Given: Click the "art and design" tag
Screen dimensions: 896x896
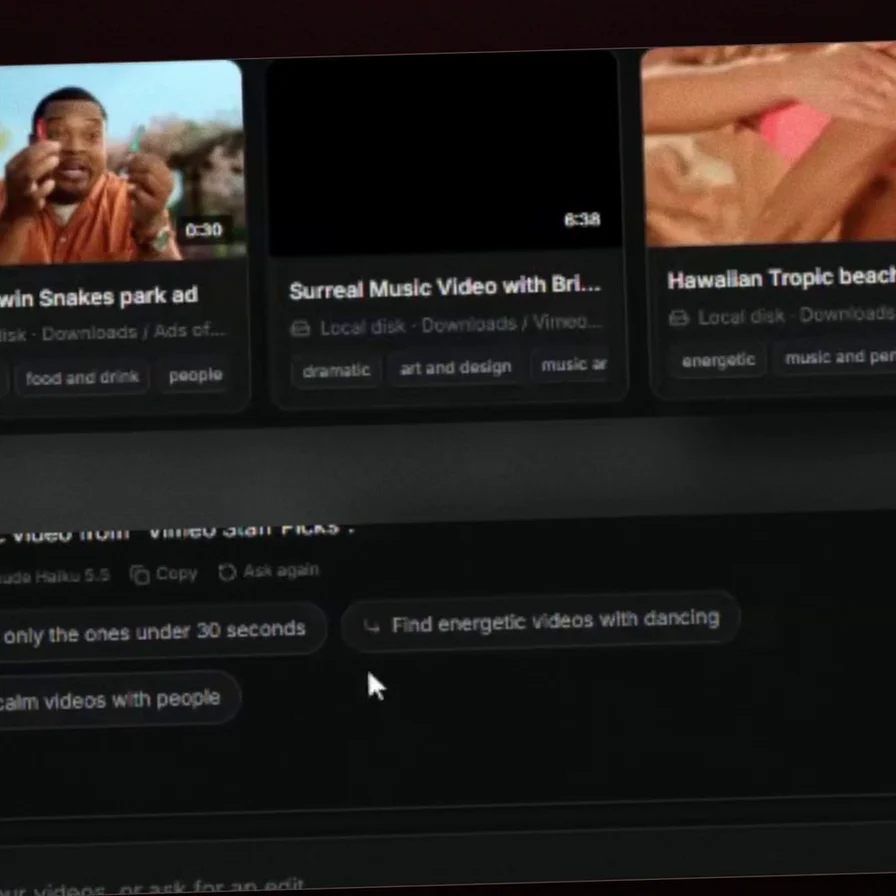Looking at the screenshot, I should click(x=455, y=367).
